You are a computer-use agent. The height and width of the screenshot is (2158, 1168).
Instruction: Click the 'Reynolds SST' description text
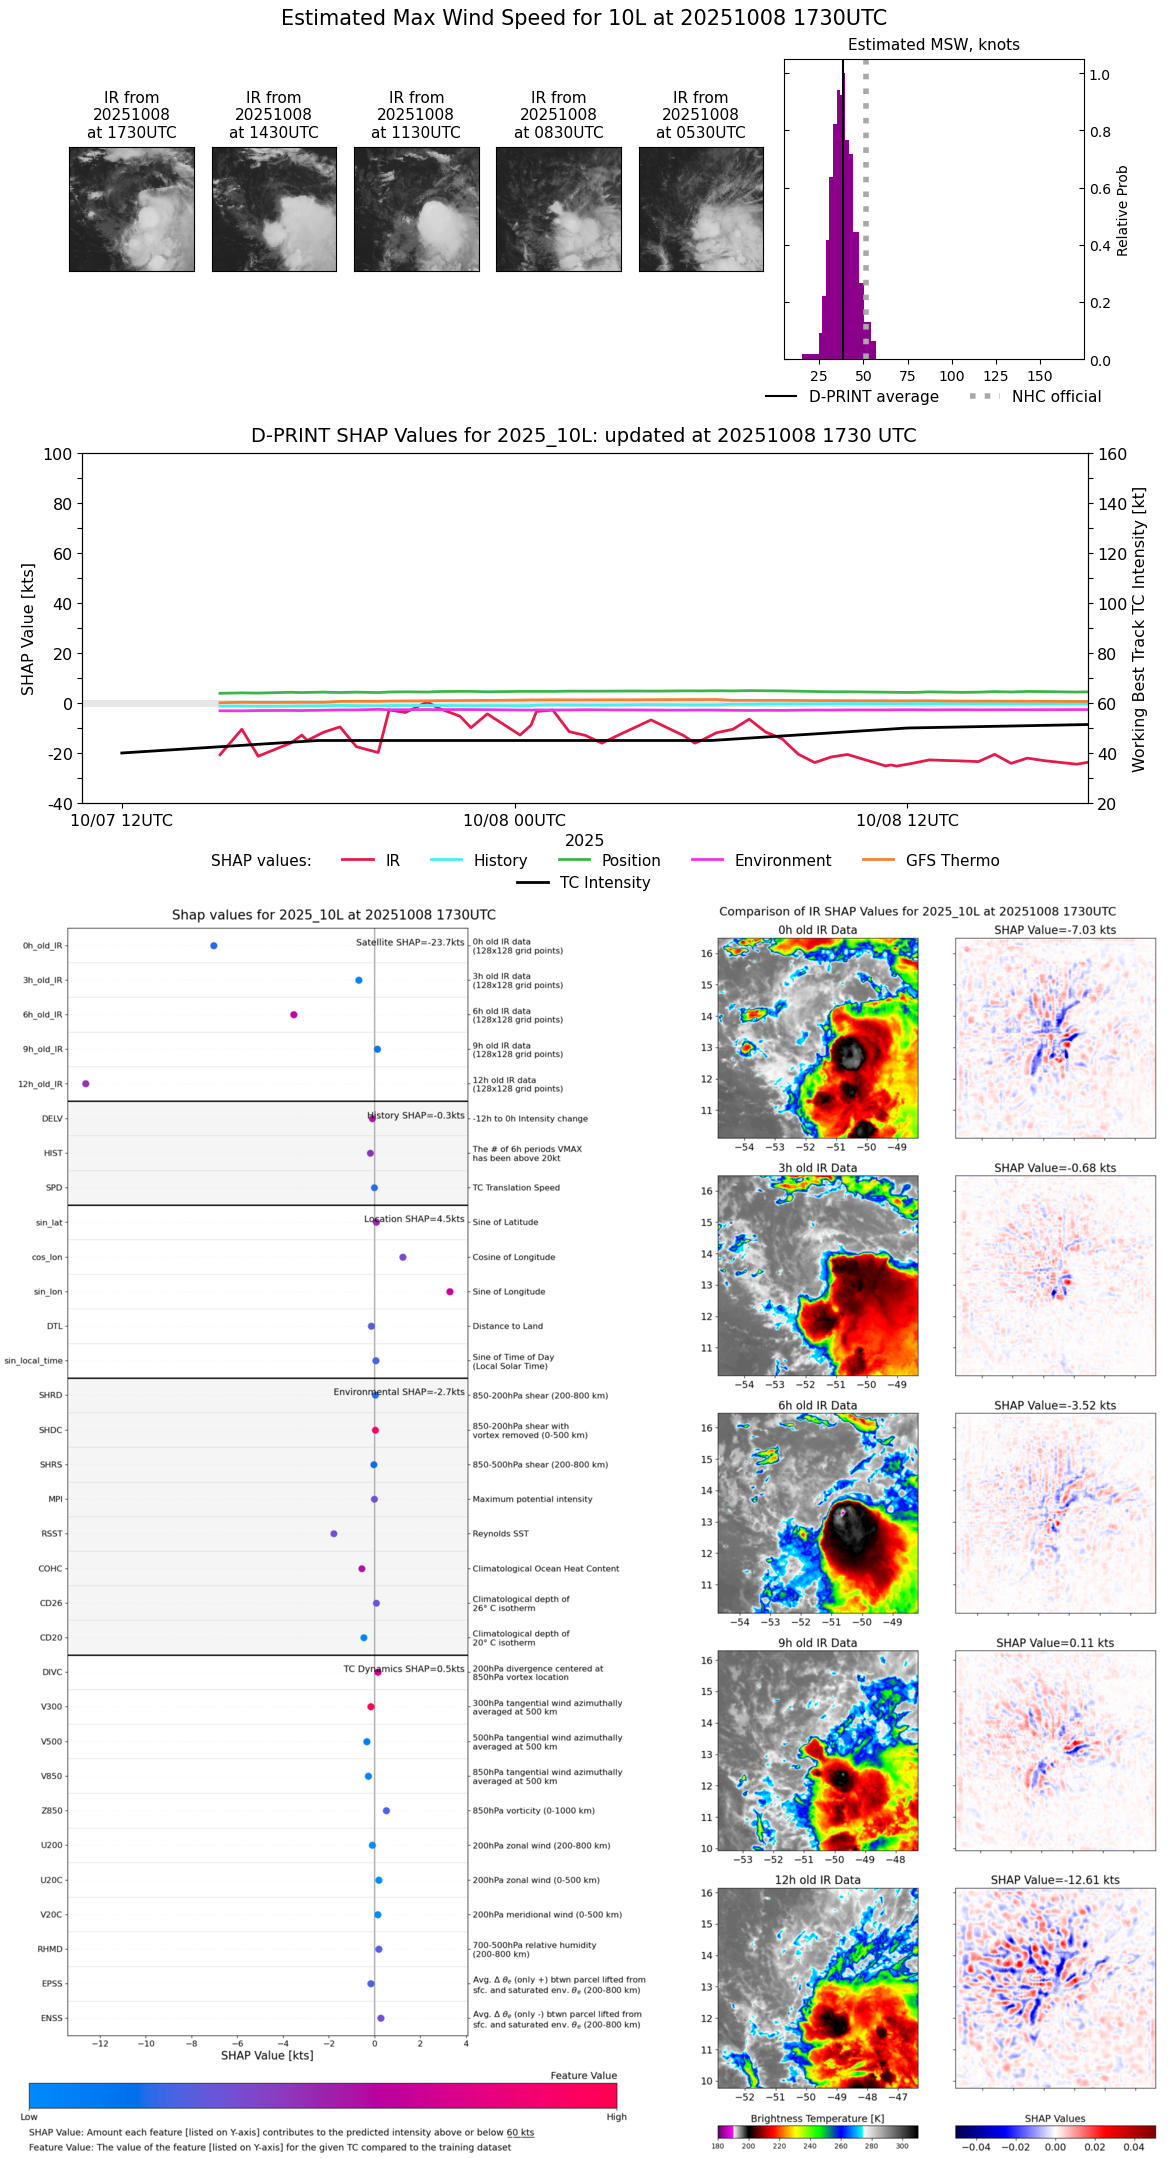coord(501,1534)
